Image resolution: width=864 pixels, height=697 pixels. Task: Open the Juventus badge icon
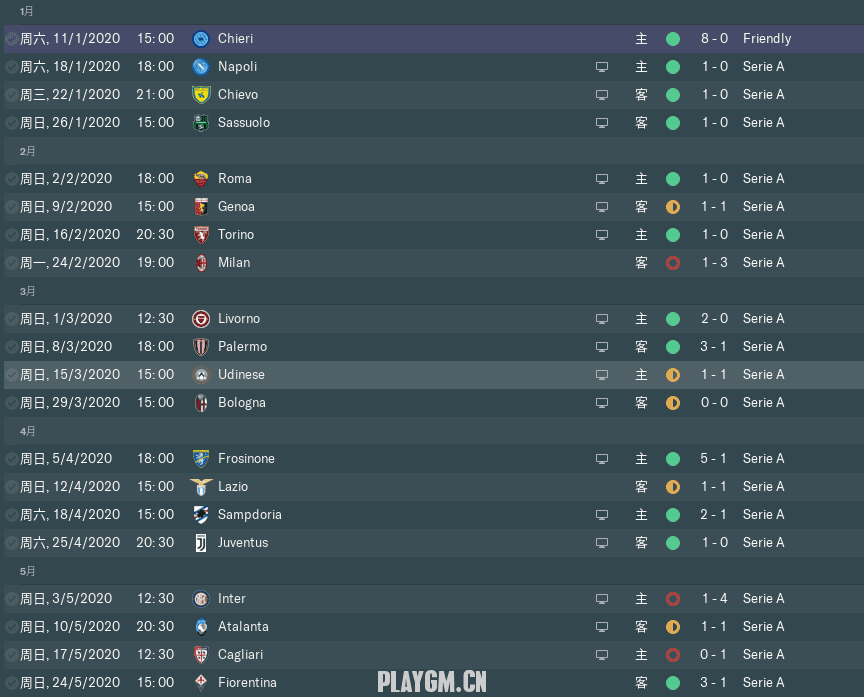click(201, 543)
